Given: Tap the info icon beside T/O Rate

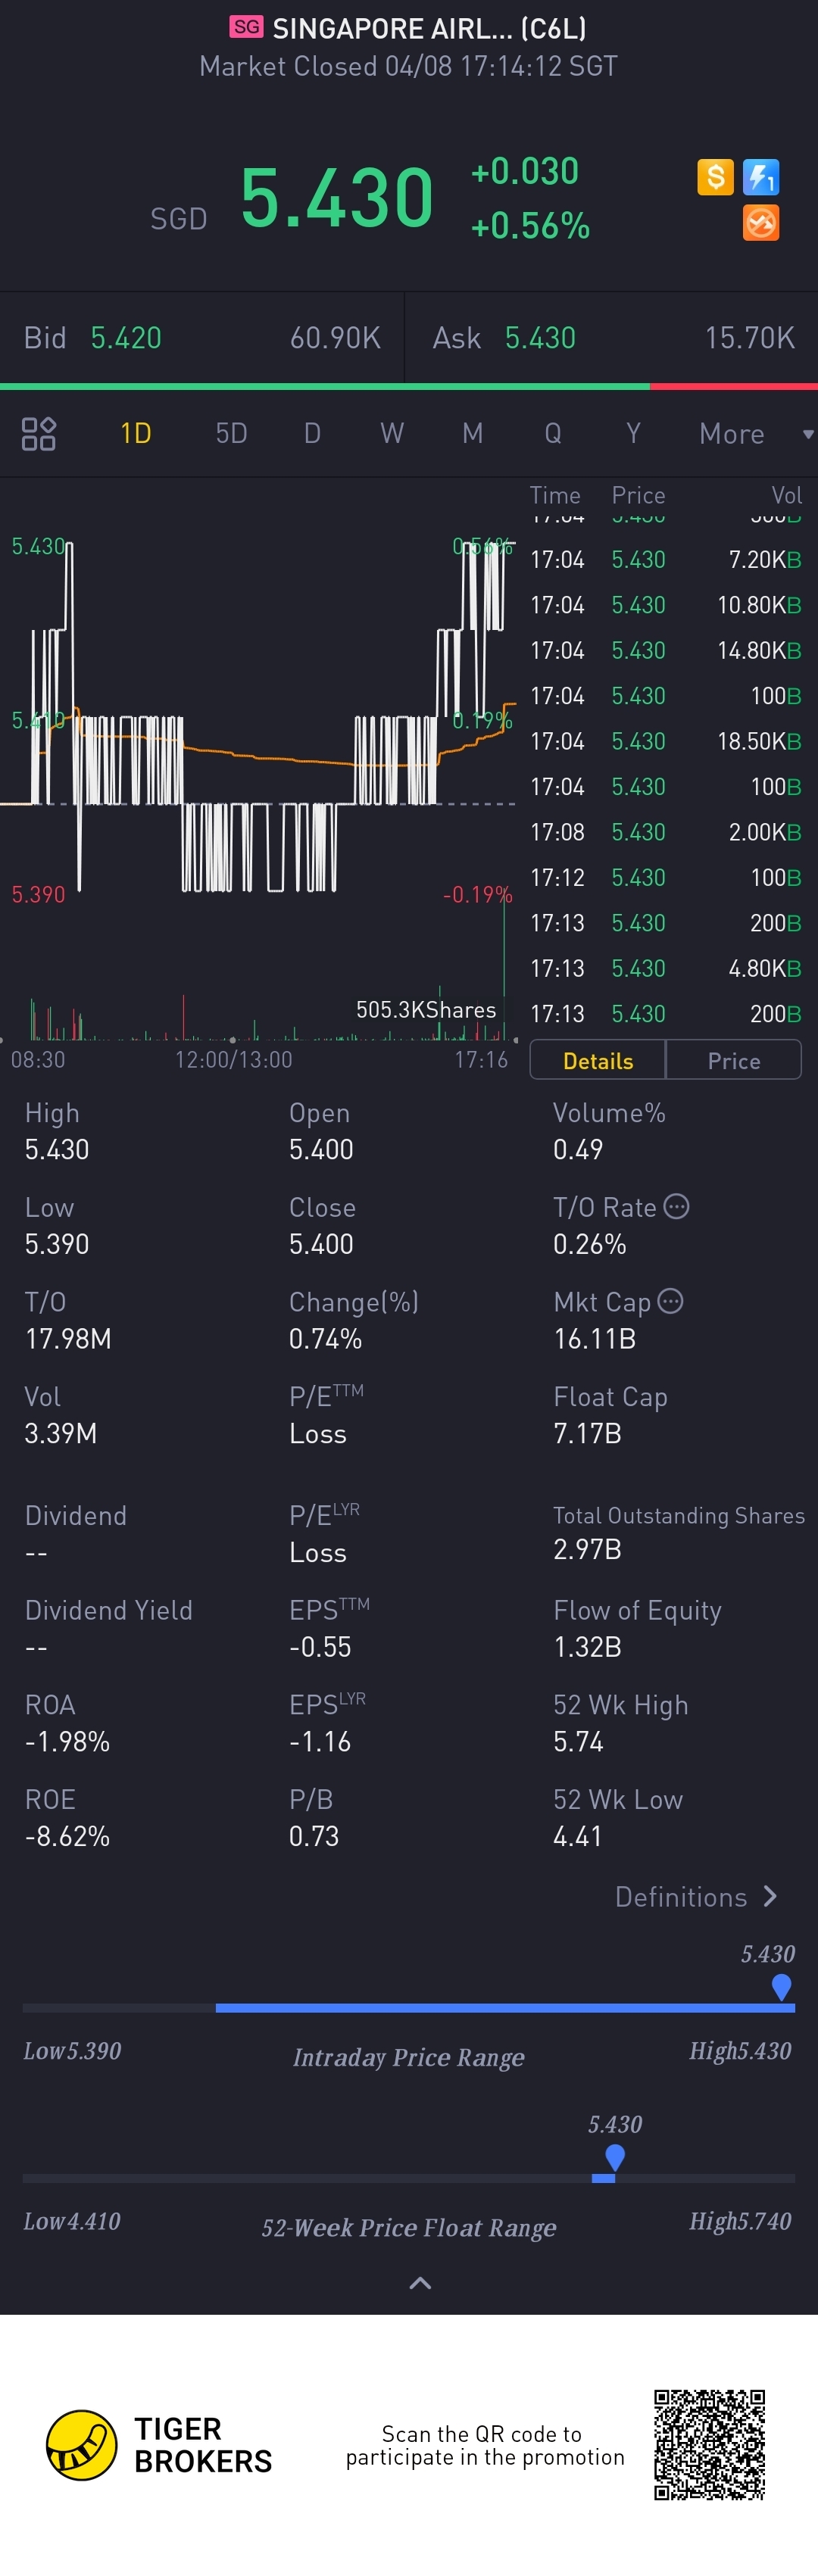Looking at the screenshot, I should (x=677, y=1206).
